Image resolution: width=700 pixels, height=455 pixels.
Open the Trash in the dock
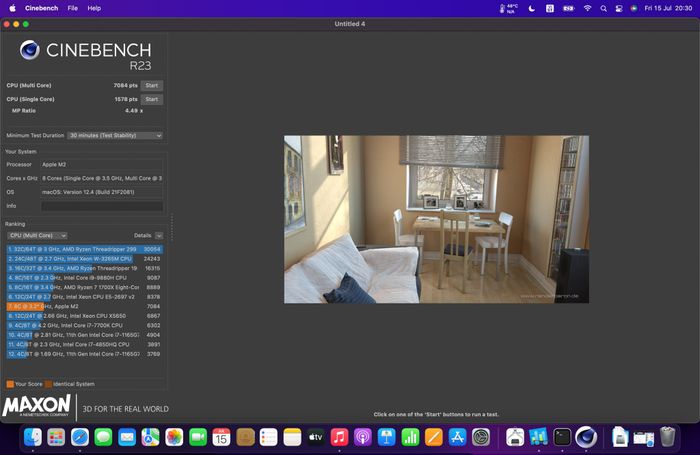coord(667,437)
